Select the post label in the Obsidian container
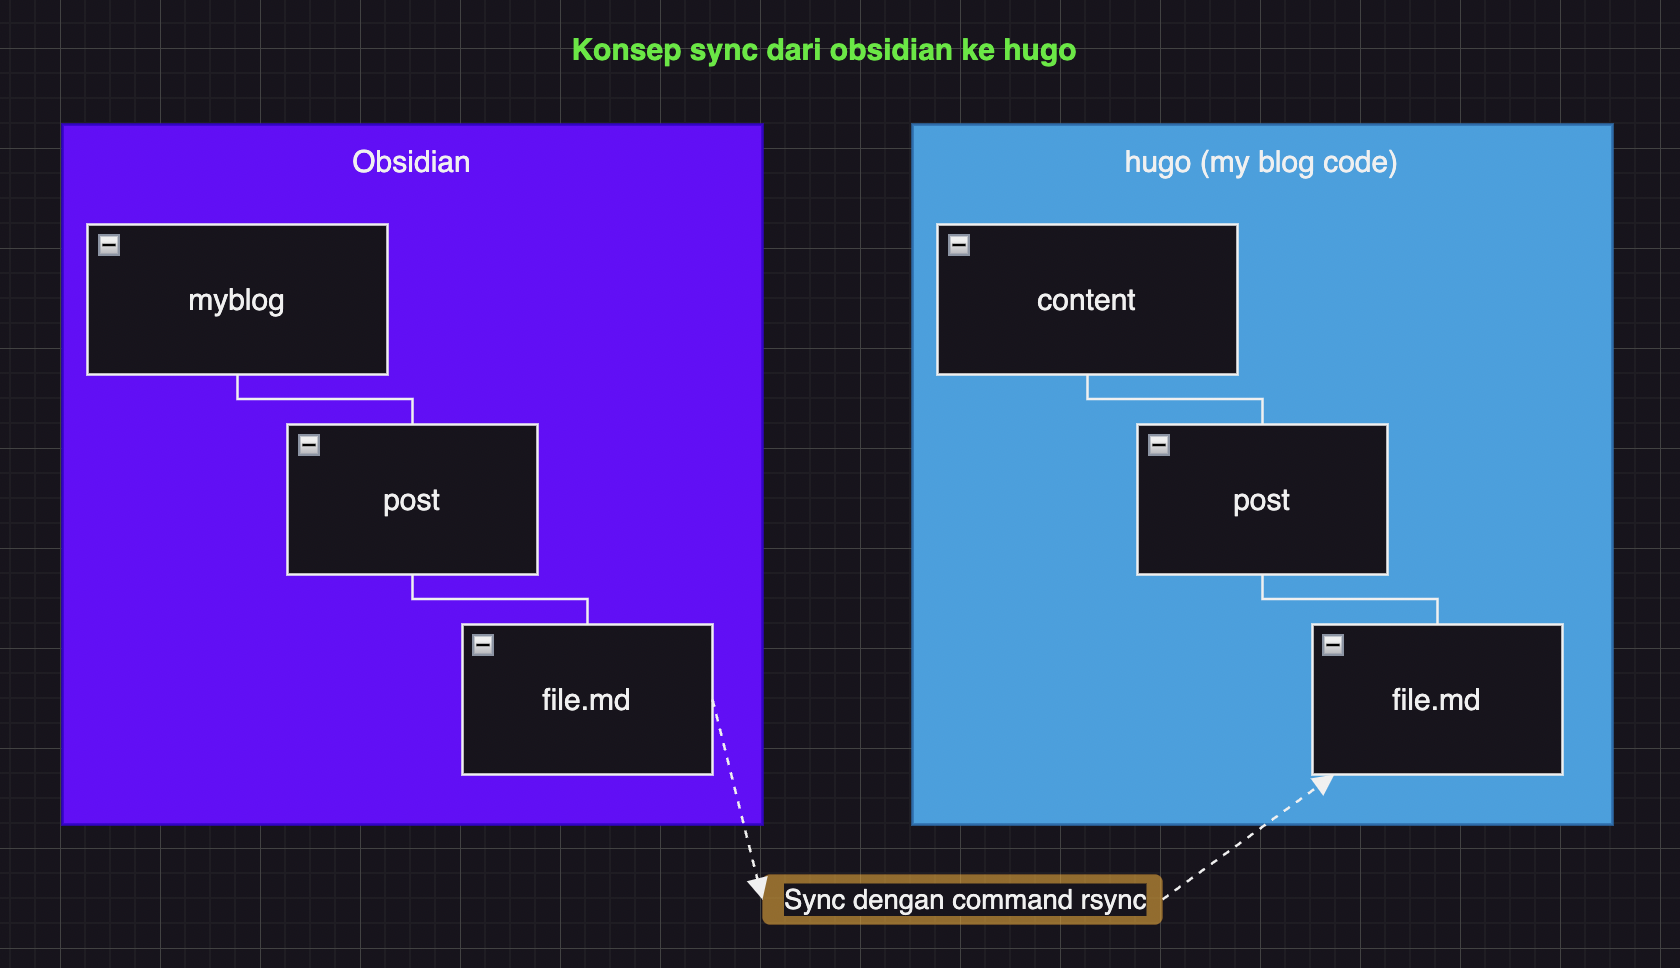This screenshot has height=968, width=1680. pyautogui.click(x=411, y=500)
